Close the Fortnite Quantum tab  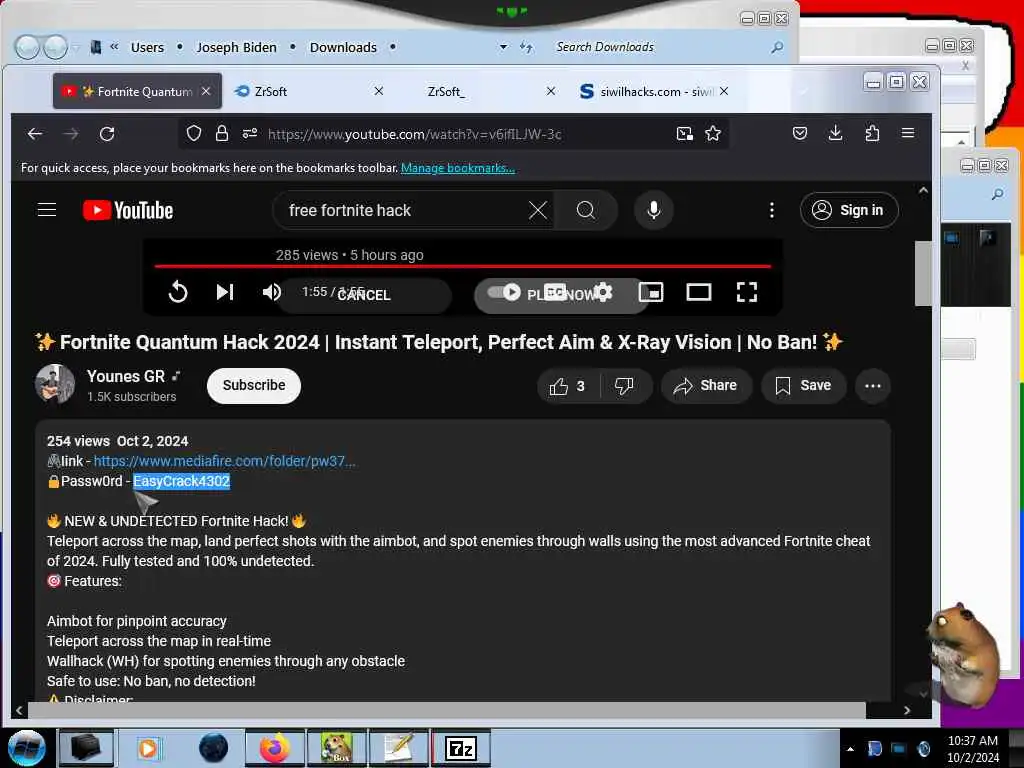[206, 91]
